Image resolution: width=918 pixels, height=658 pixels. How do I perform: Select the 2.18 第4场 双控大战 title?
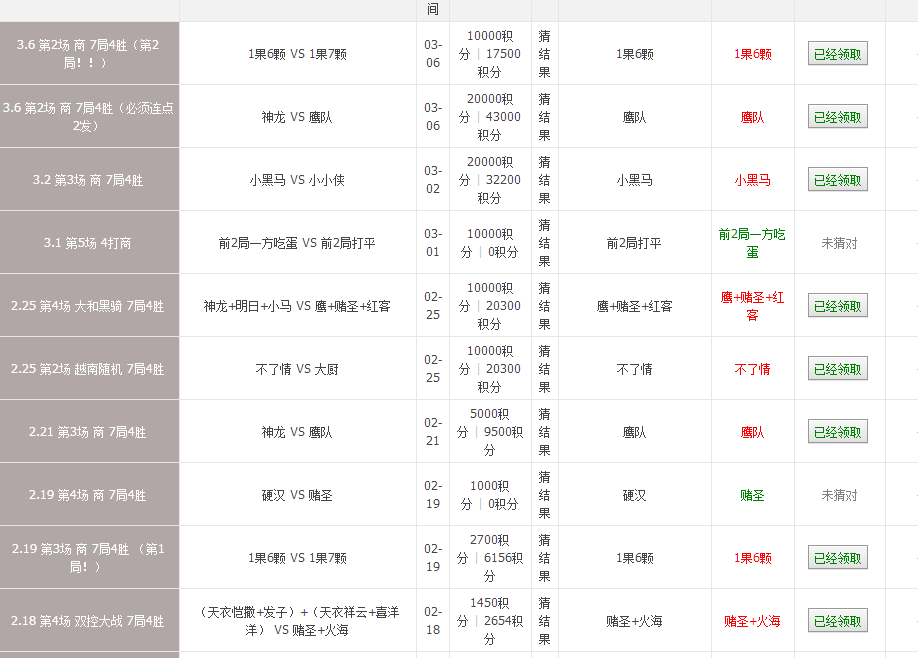click(x=88, y=621)
